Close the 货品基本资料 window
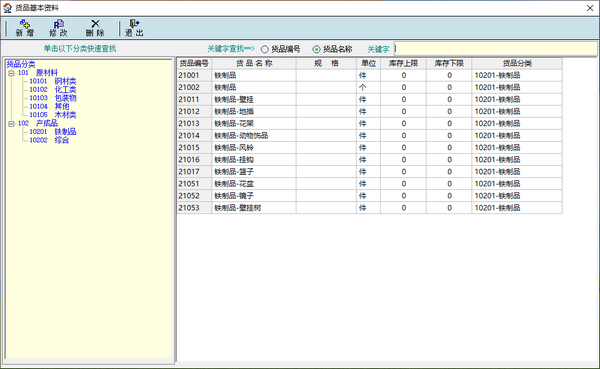 pos(590,8)
